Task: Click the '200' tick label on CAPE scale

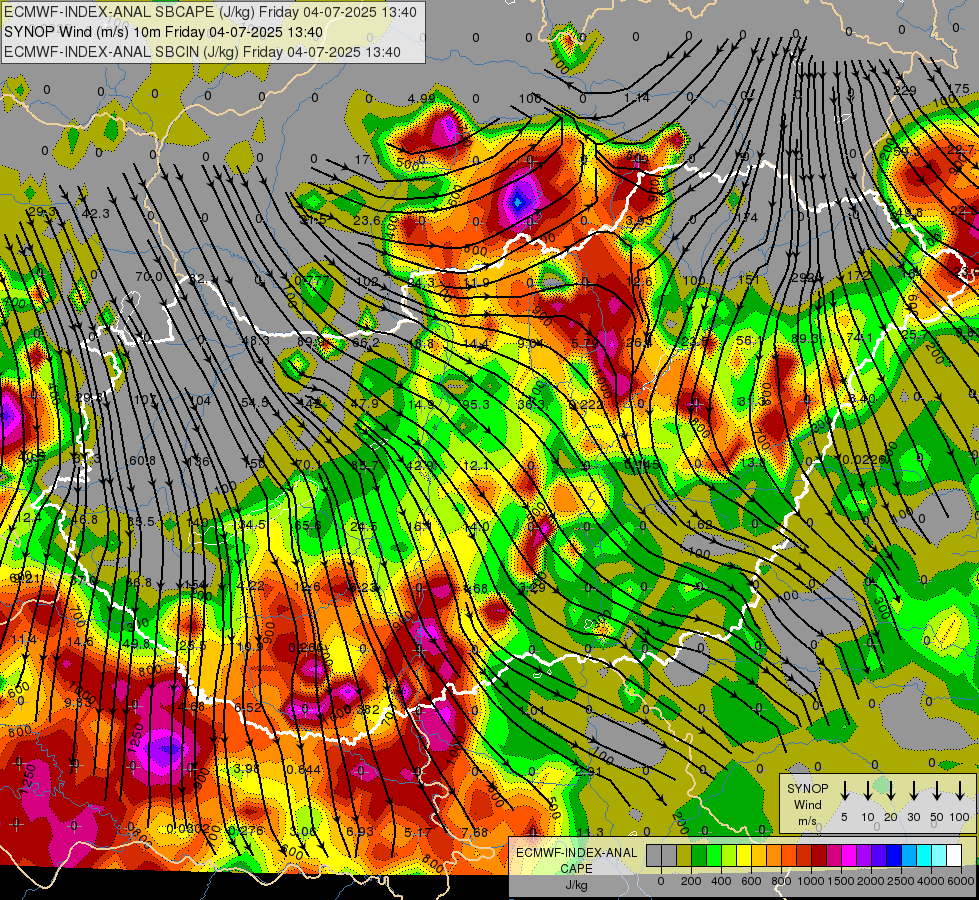Action: [x=691, y=881]
